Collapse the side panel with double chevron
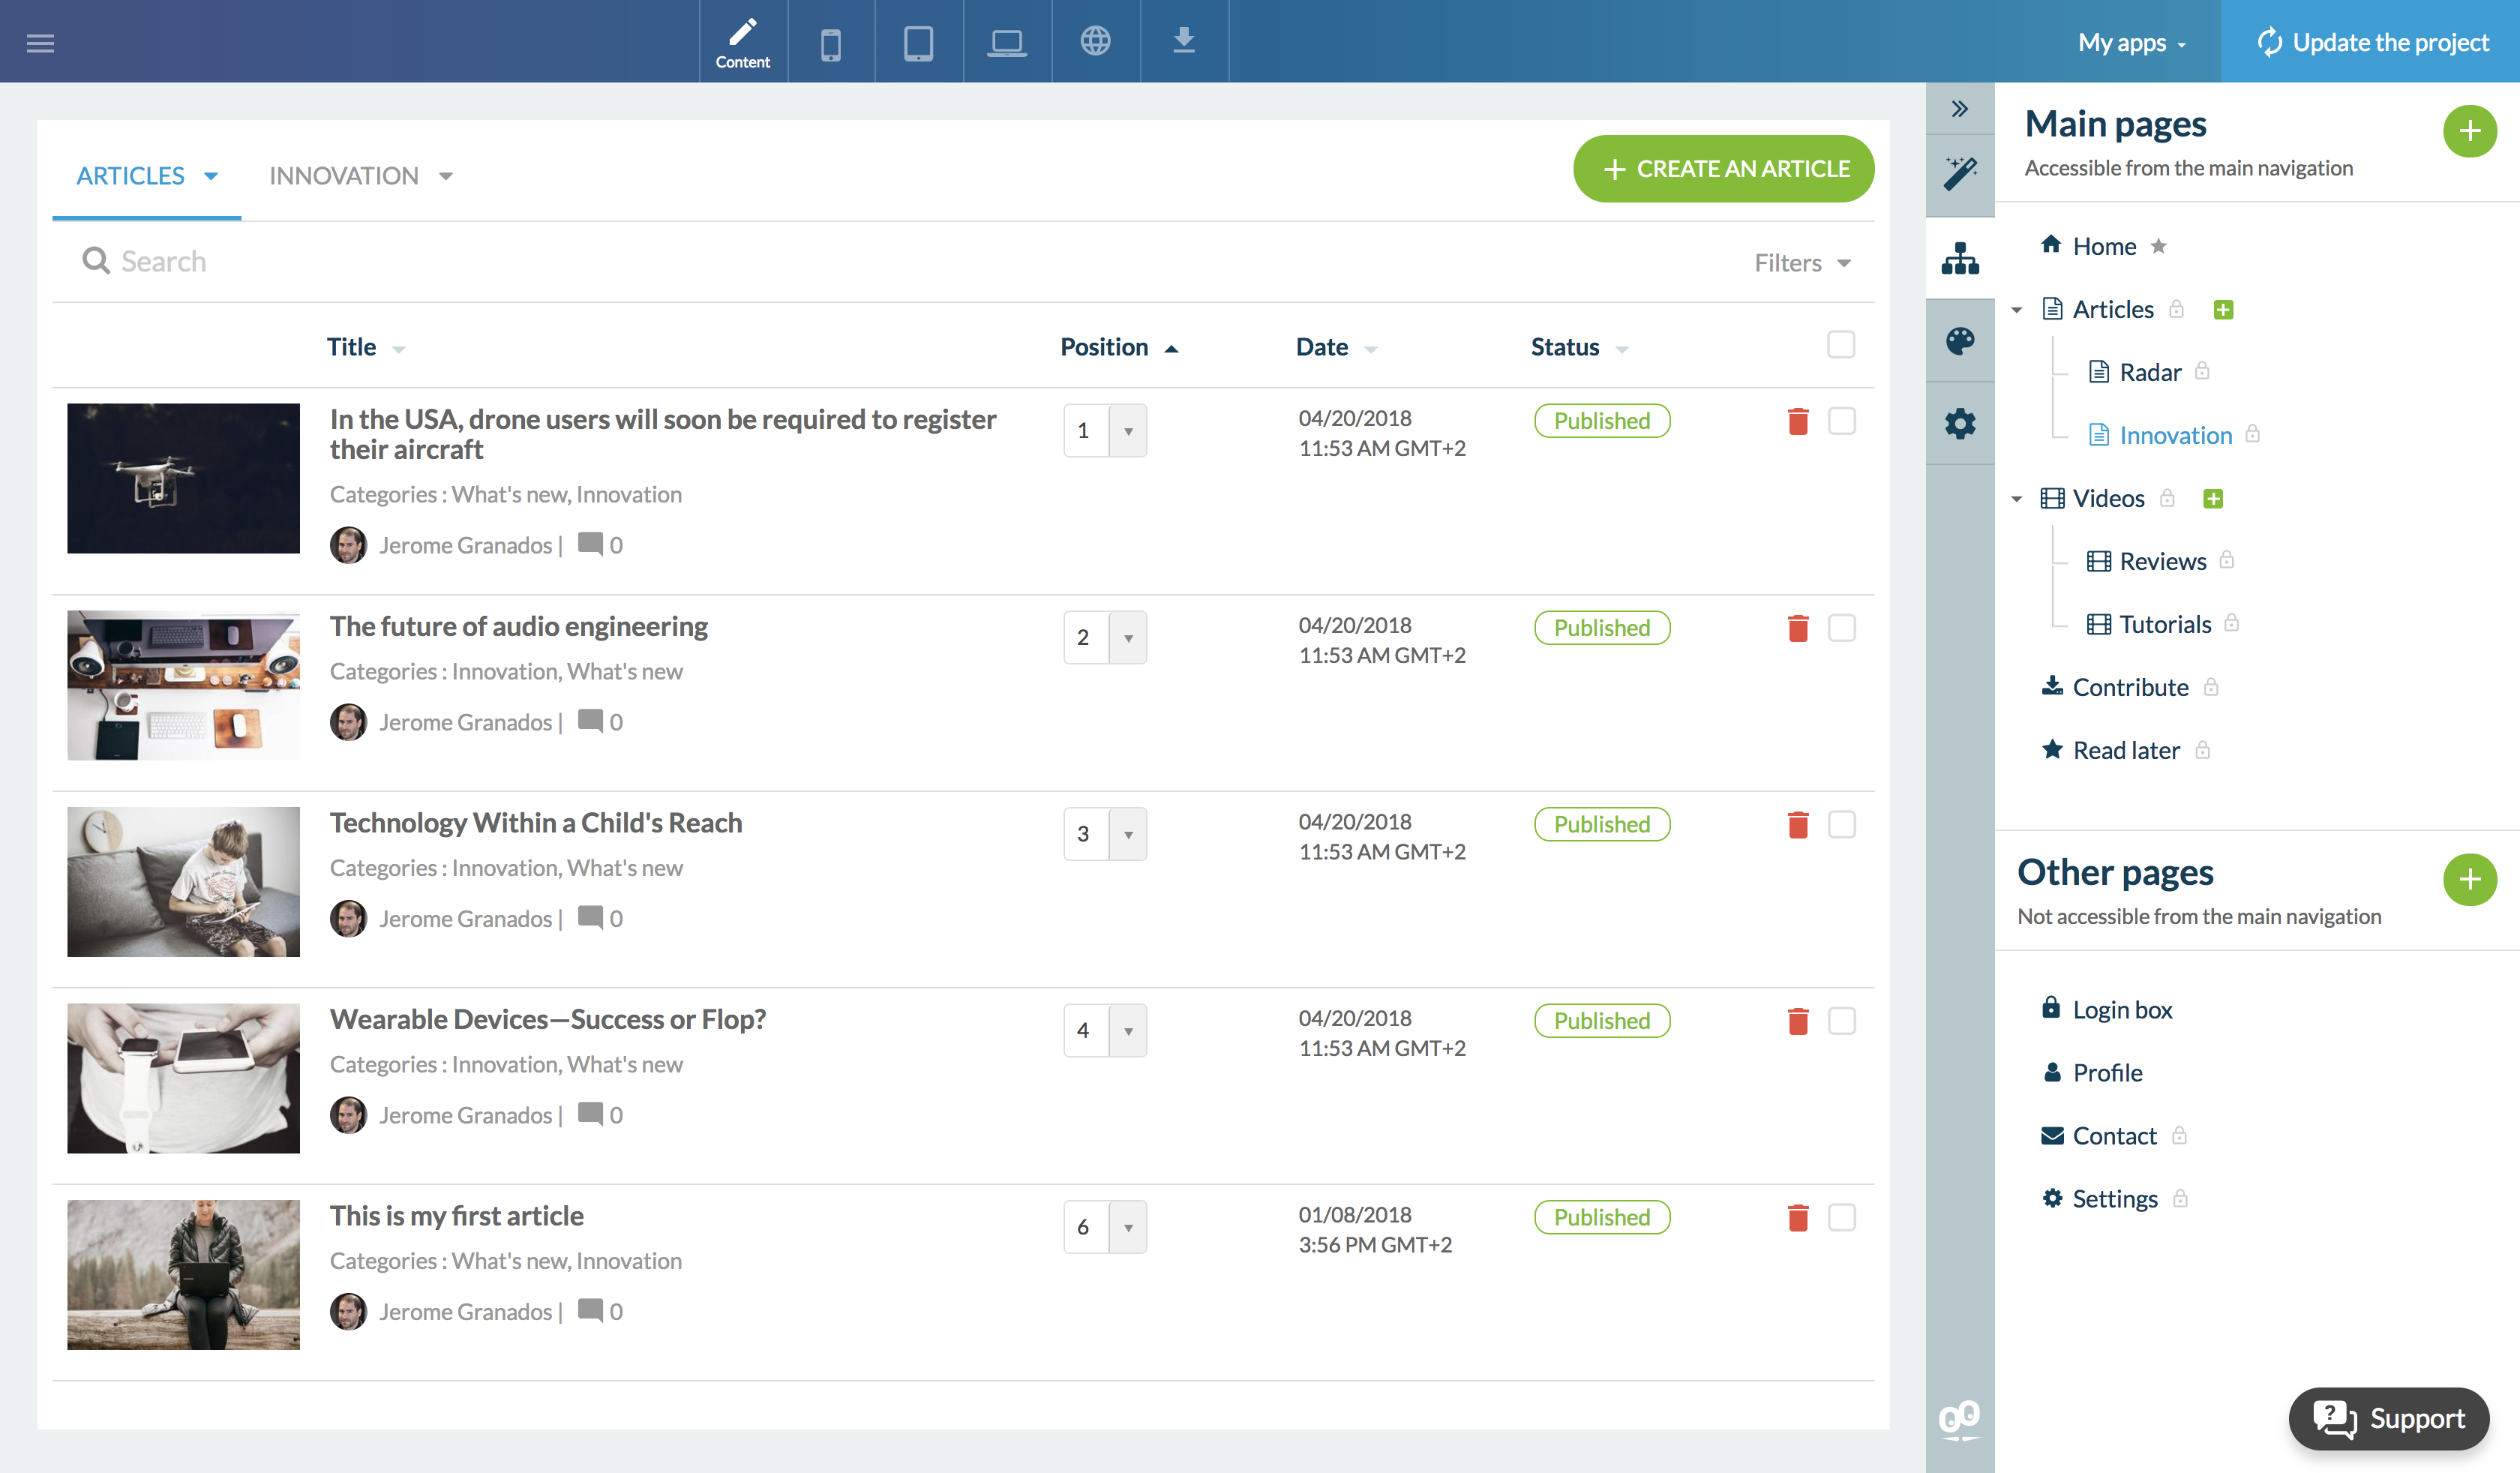 [1959, 109]
